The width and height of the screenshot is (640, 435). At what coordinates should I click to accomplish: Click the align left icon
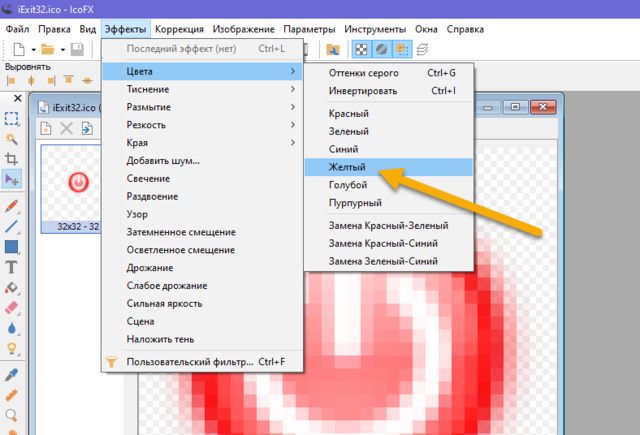point(11,80)
